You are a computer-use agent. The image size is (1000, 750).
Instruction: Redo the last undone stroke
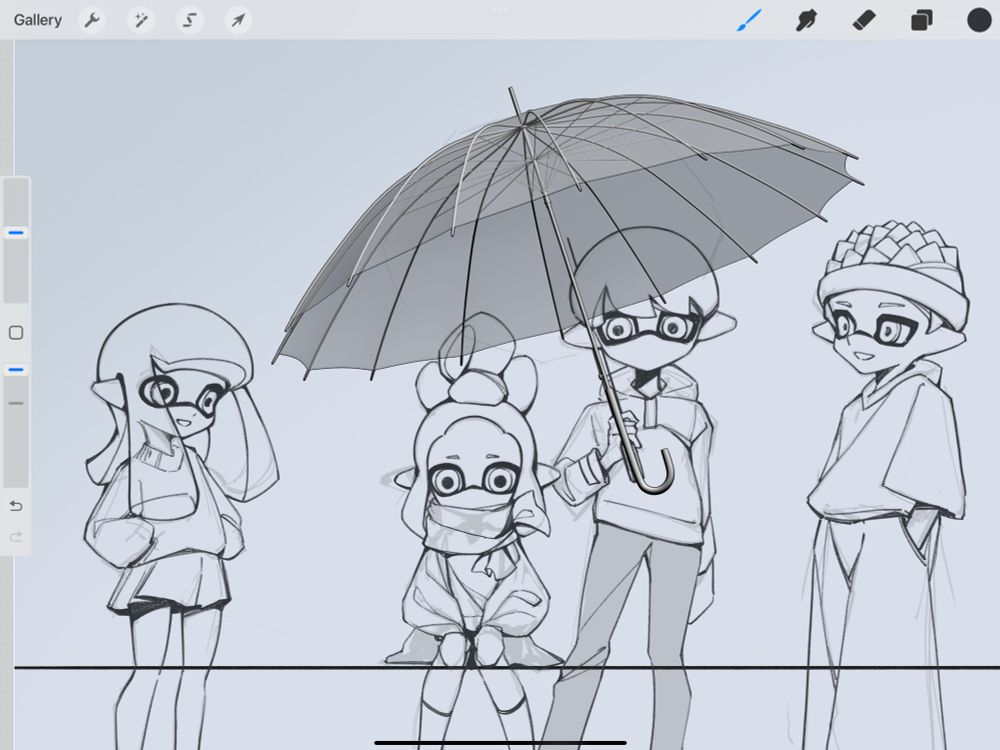[x=16, y=537]
